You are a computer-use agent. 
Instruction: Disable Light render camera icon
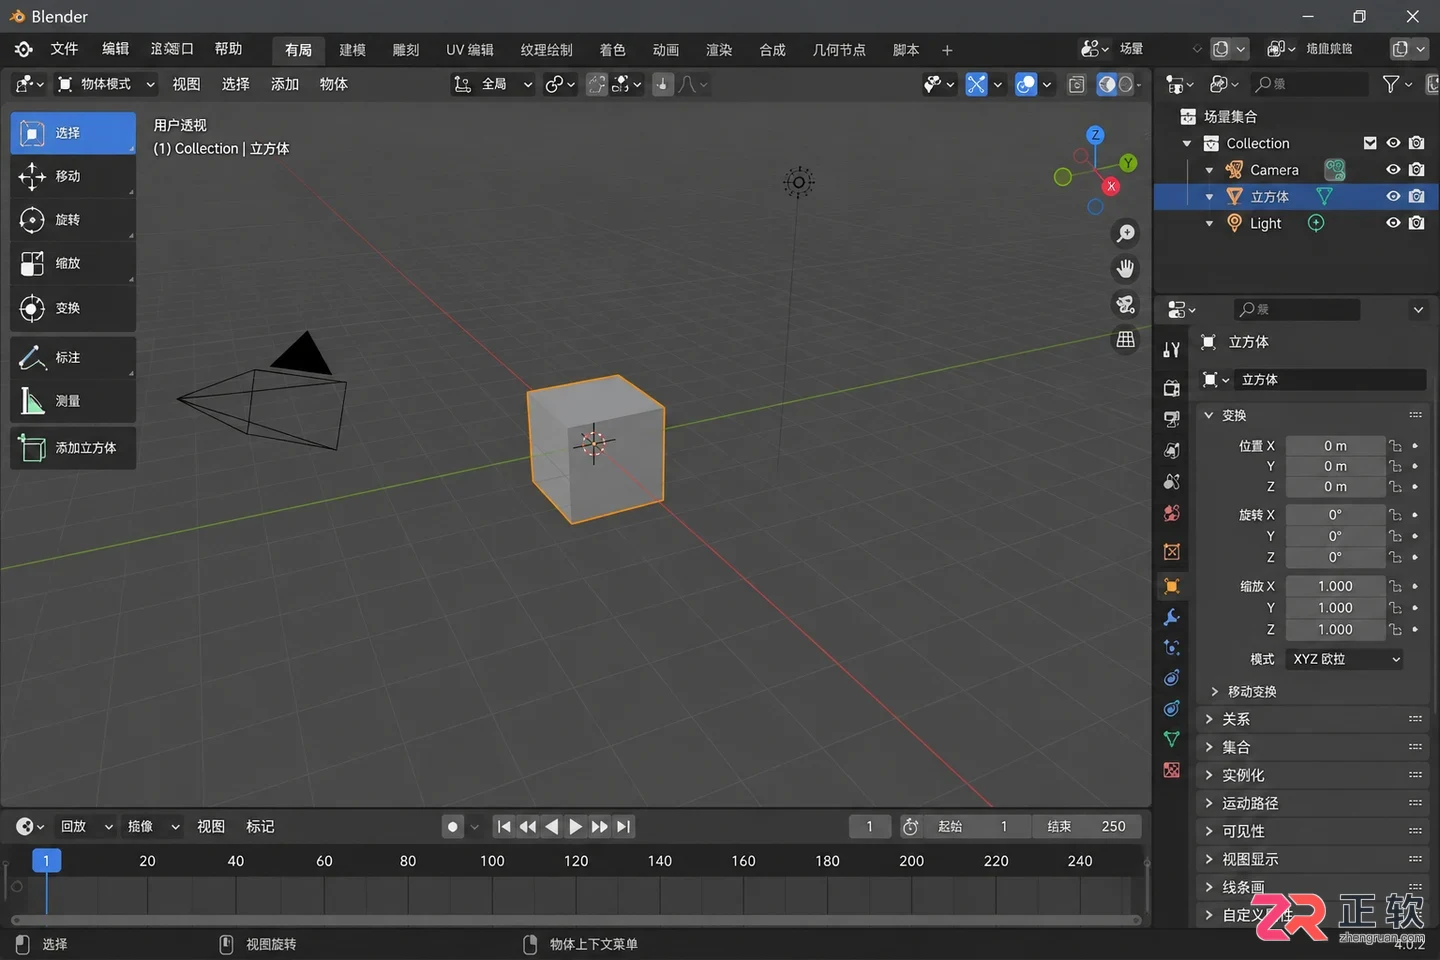(x=1417, y=223)
